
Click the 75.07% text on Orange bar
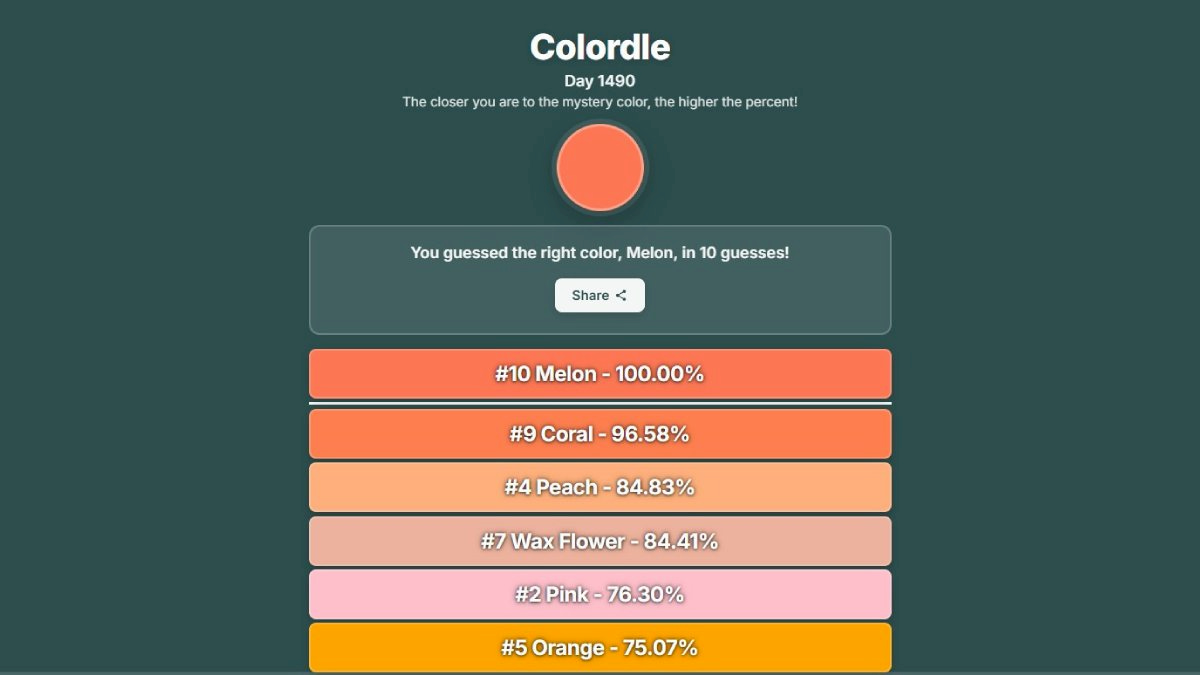[659, 647]
